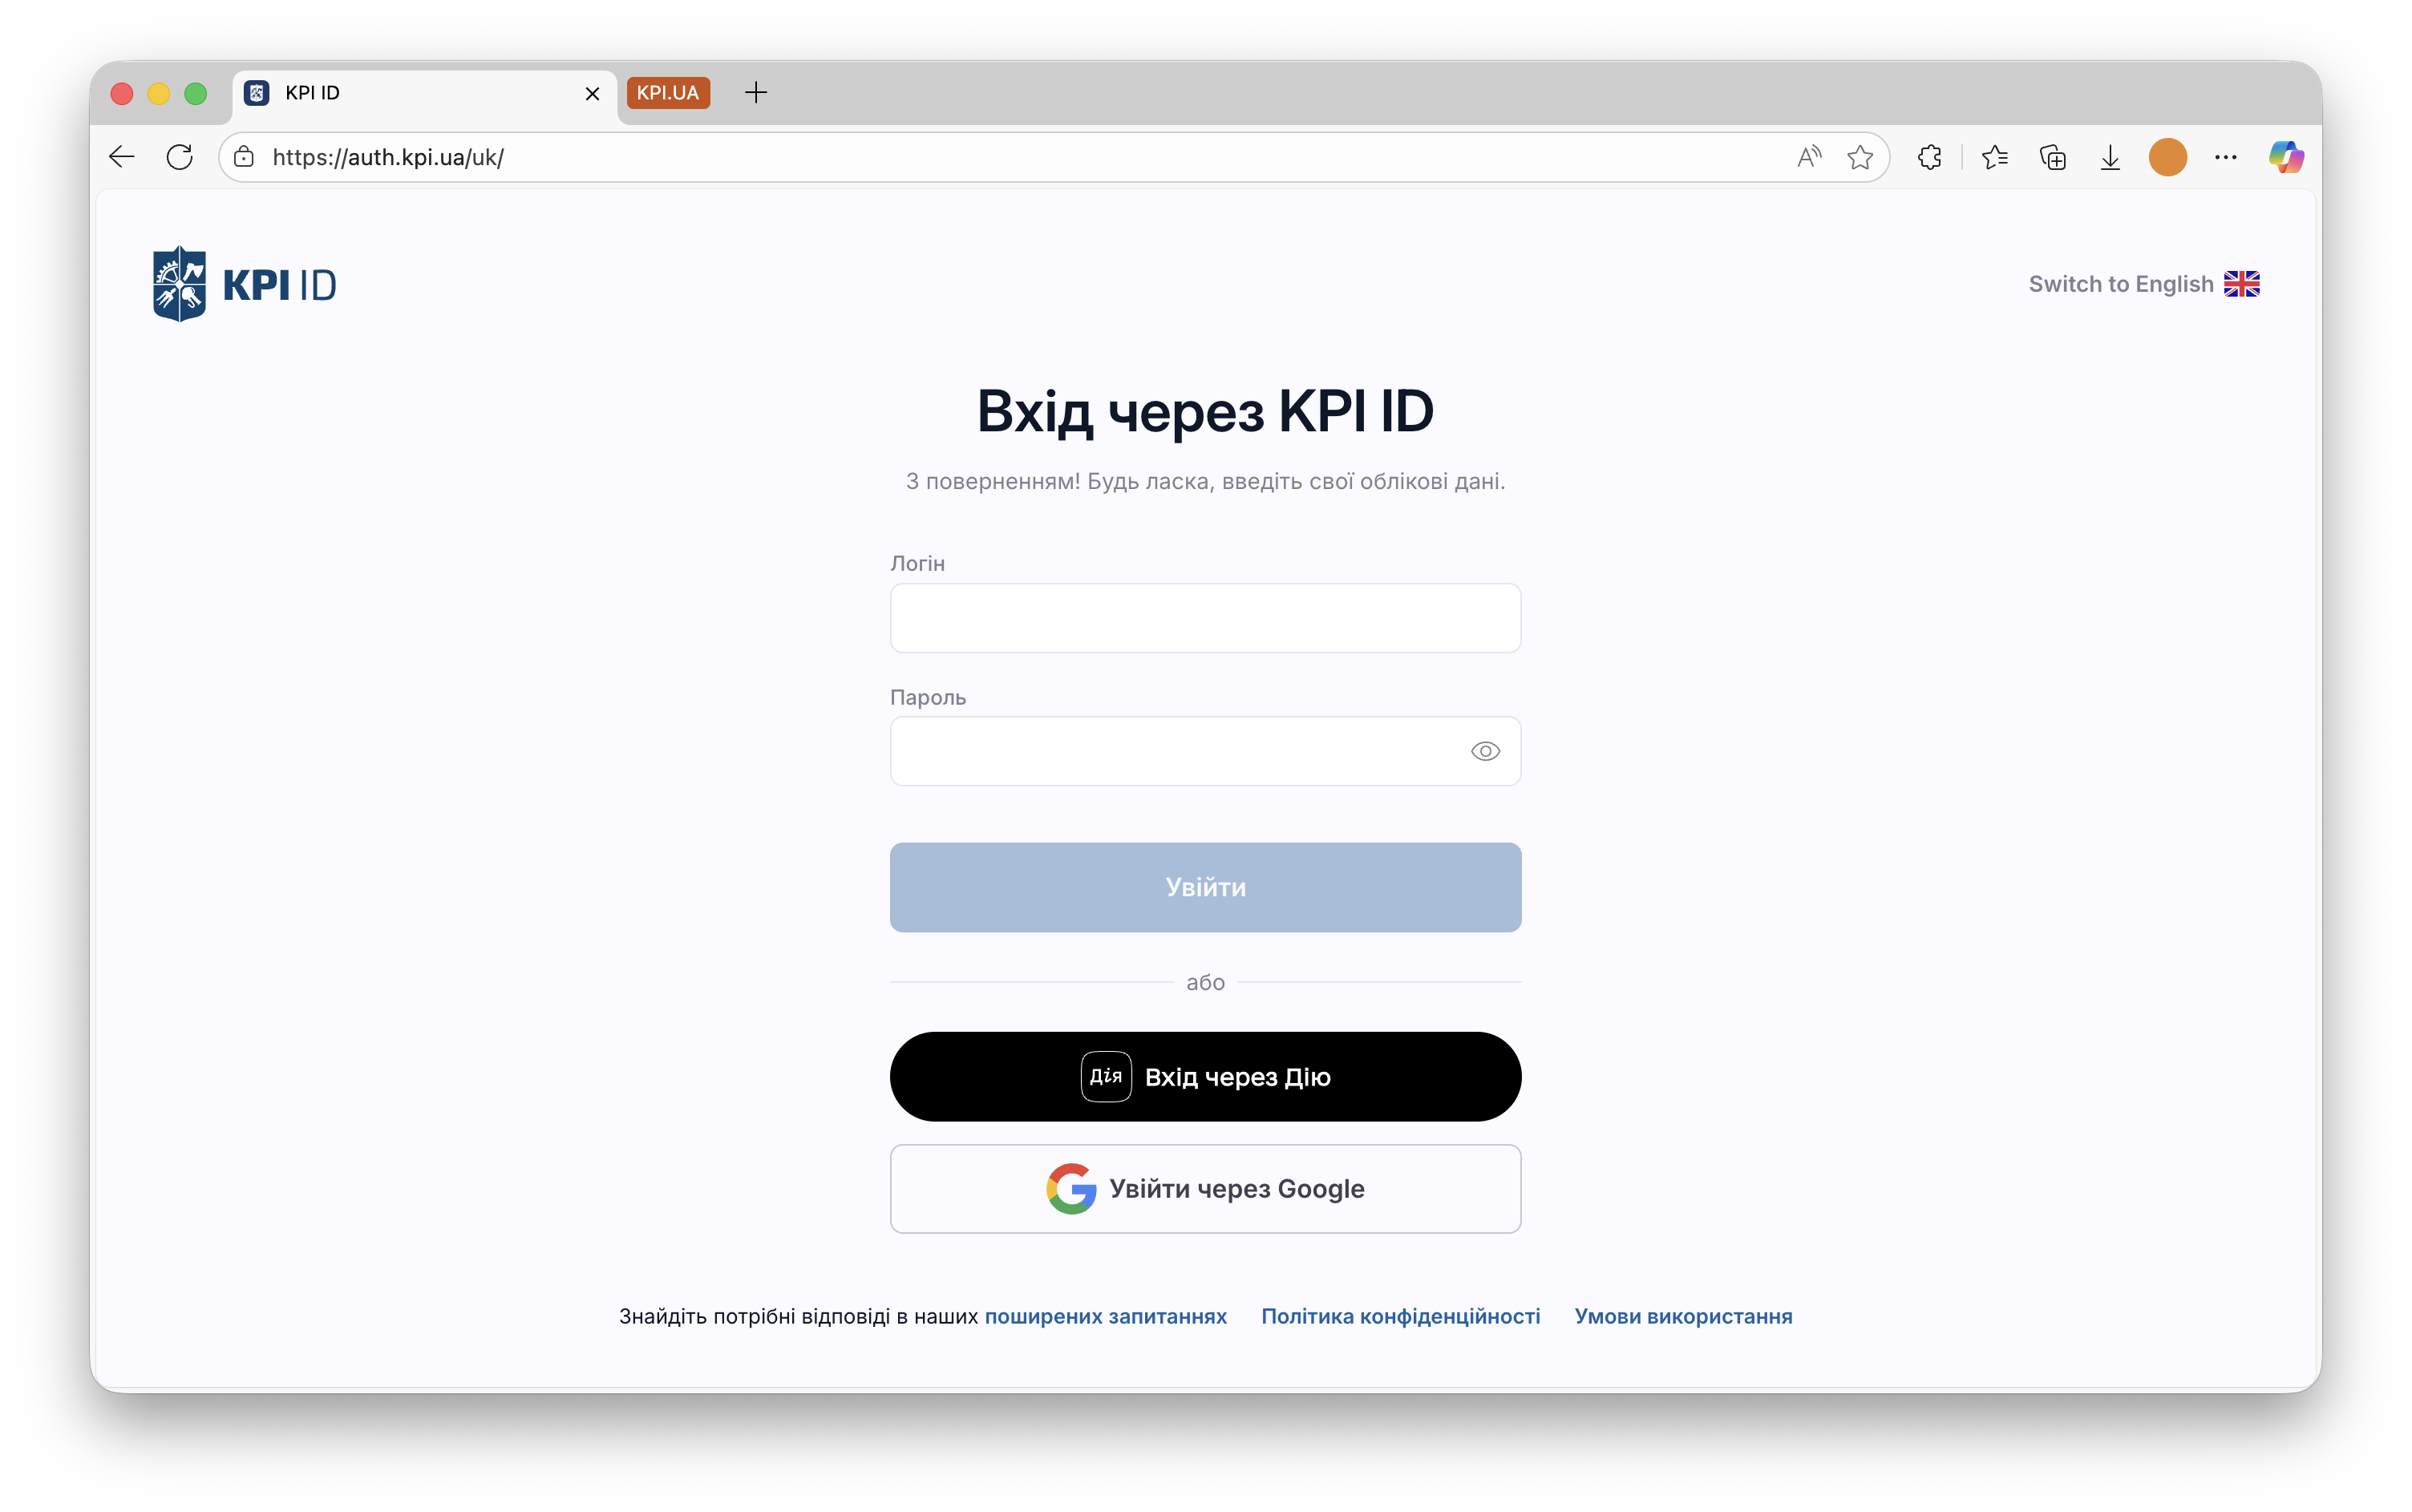
Task: Open the Downloads icon
Action: click(x=2110, y=156)
